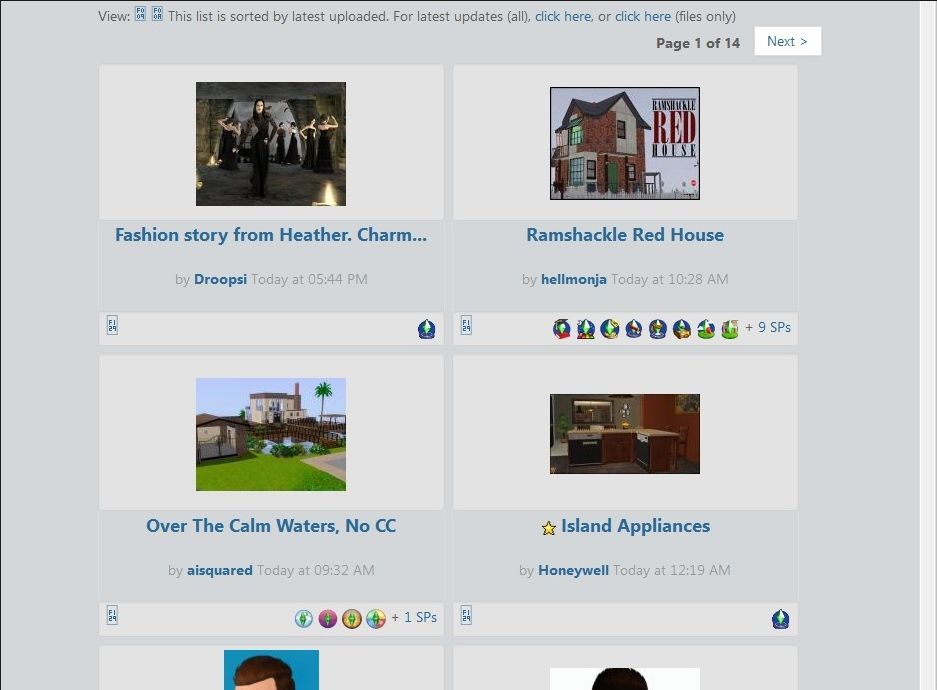Open the Next page with Next >
The image size is (937, 690).
pyautogui.click(x=787, y=41)
